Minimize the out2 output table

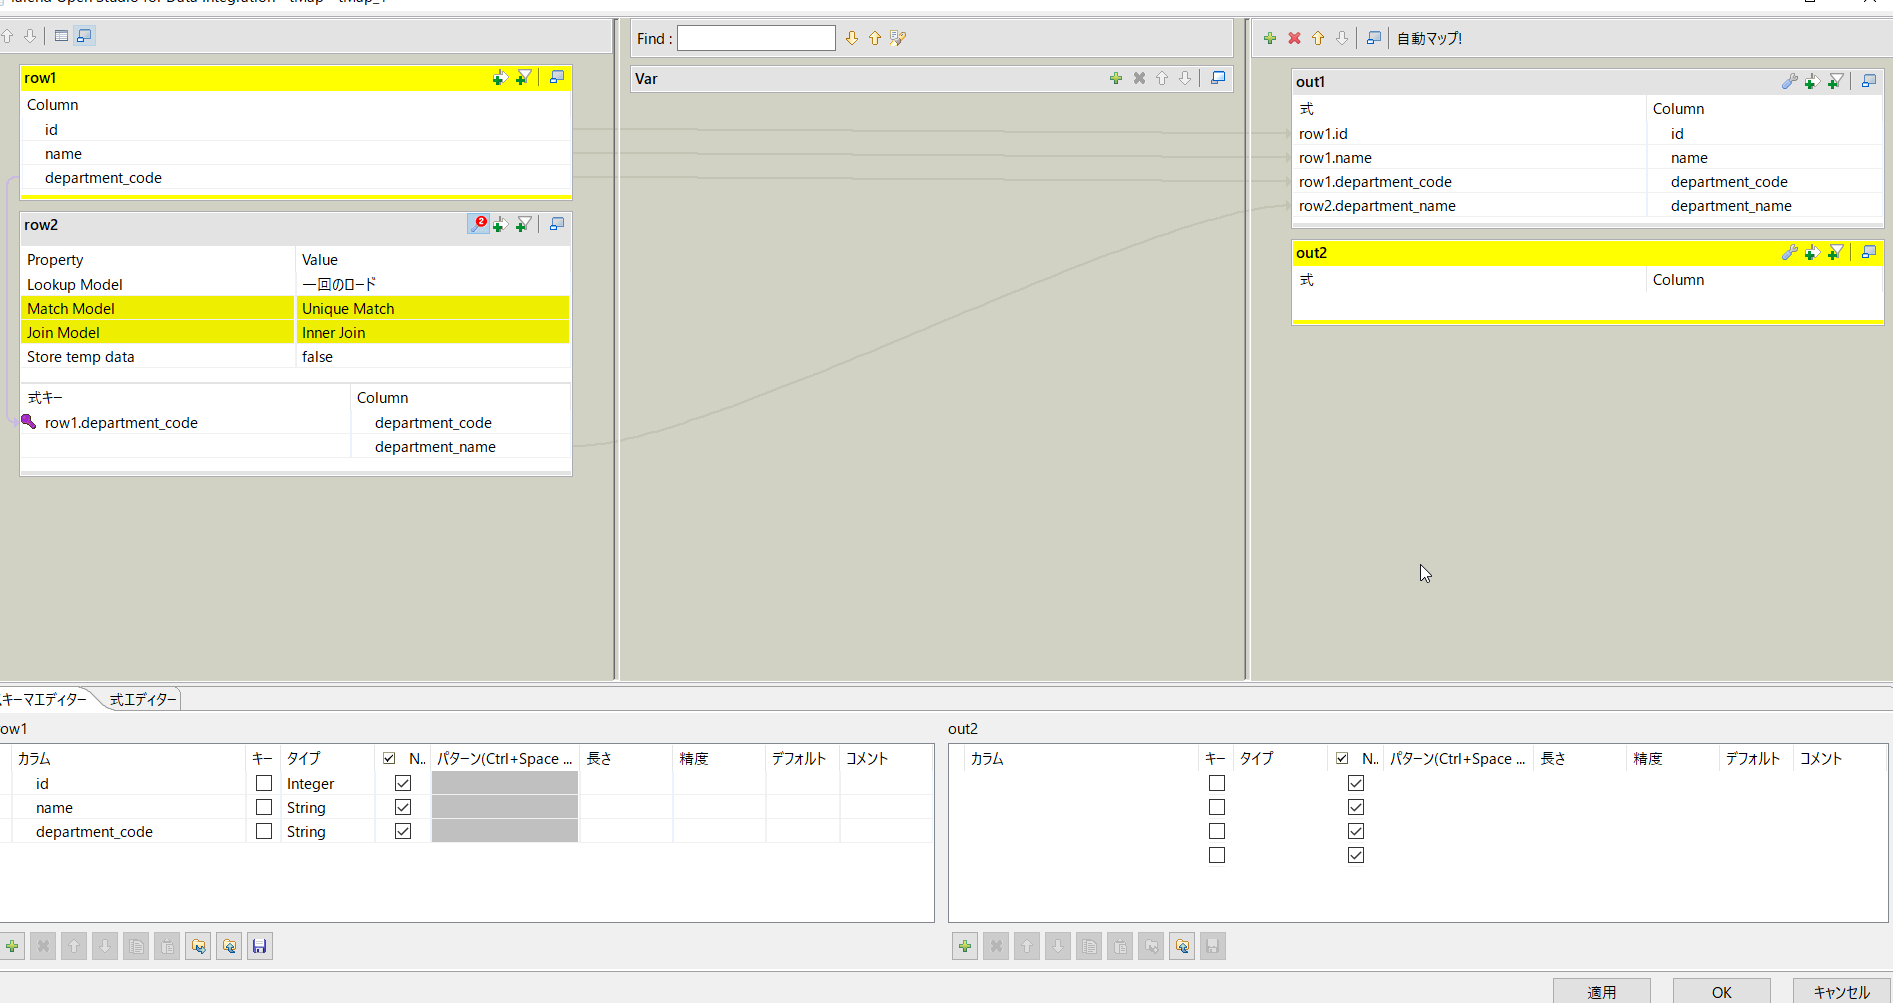pos(1868,253)
